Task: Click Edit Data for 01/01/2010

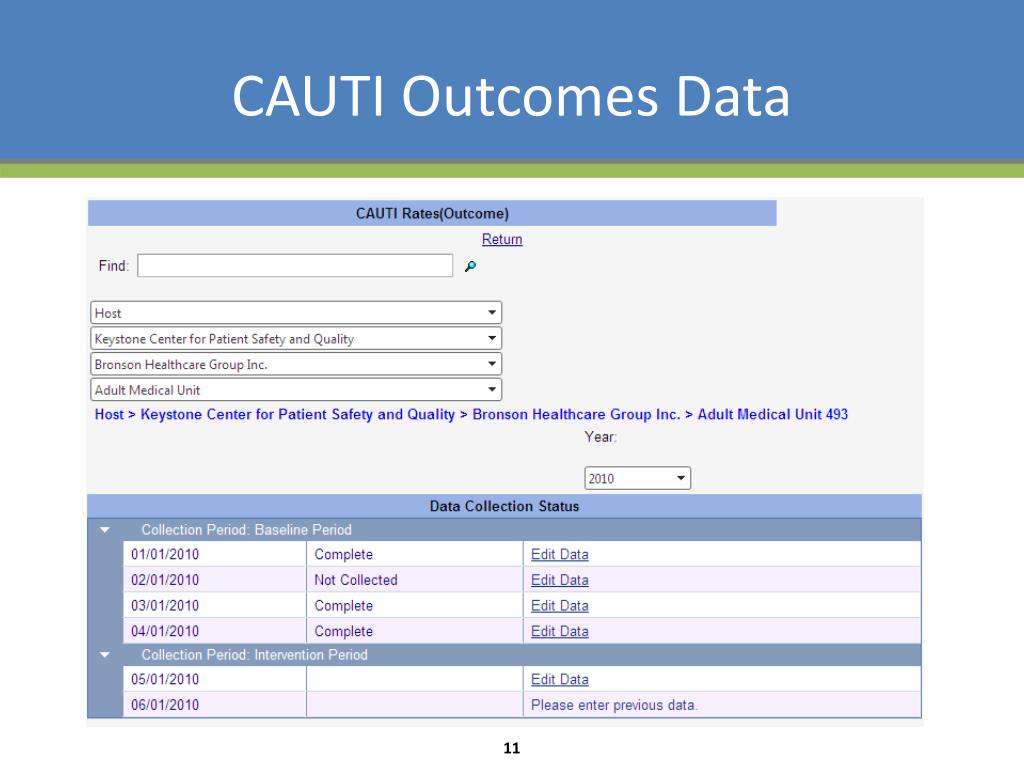Action: (x=560, y=554)
